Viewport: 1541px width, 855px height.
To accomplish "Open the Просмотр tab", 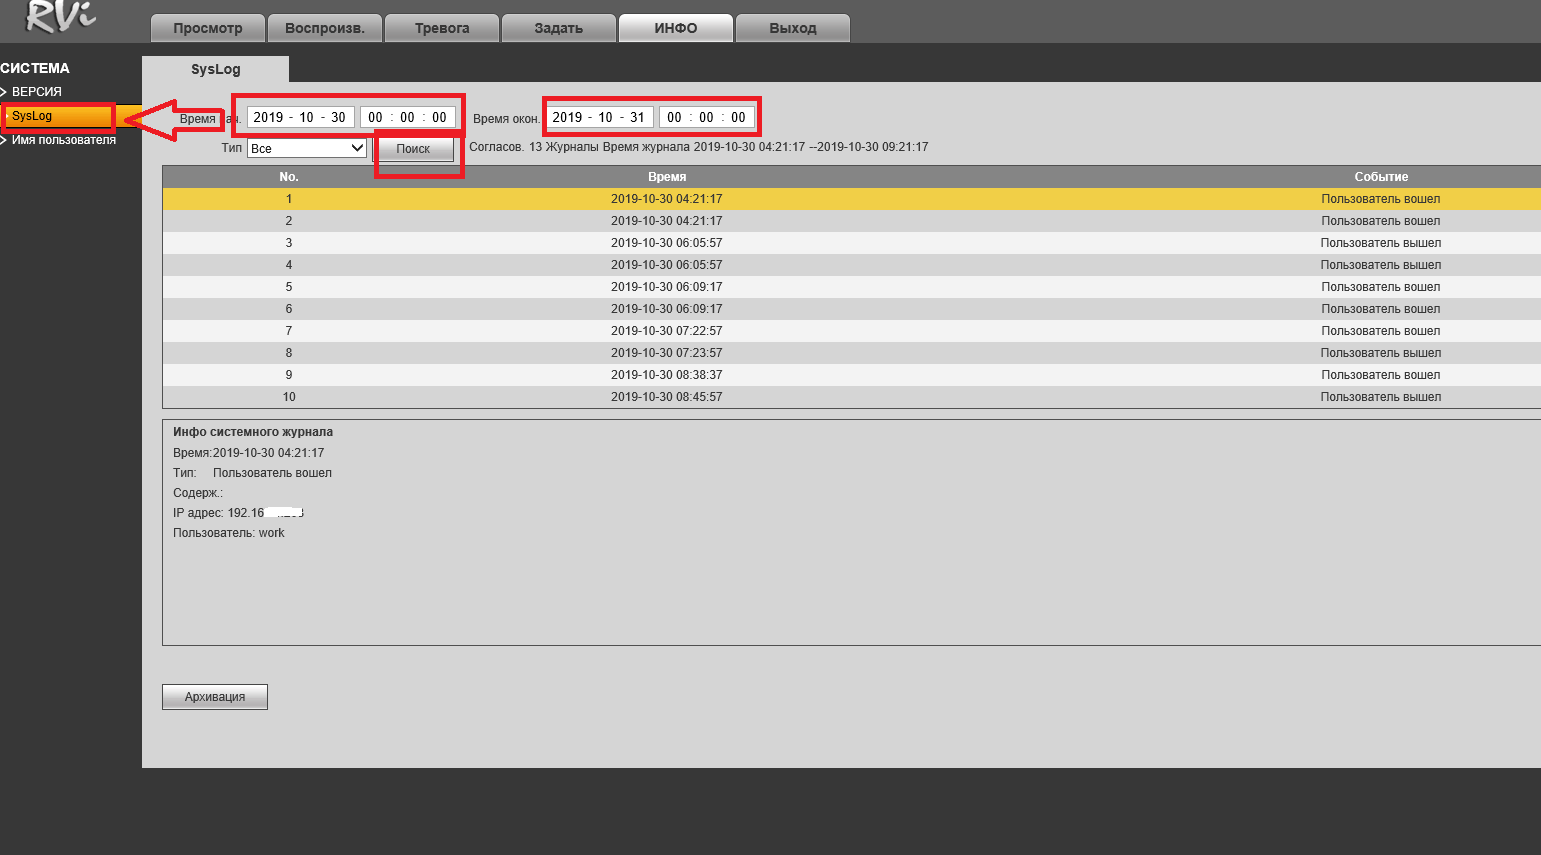I will point(208,28).
